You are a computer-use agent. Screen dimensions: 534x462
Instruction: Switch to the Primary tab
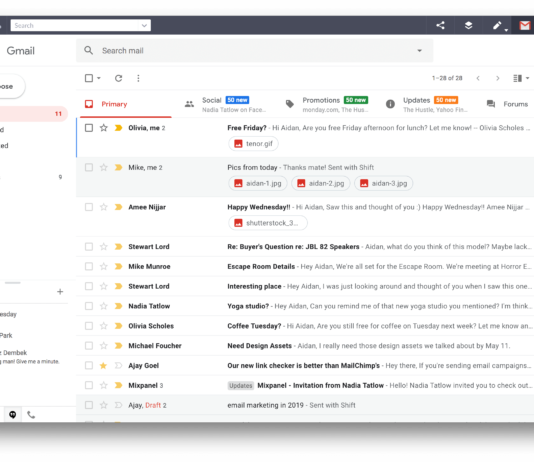coord(125,104)
